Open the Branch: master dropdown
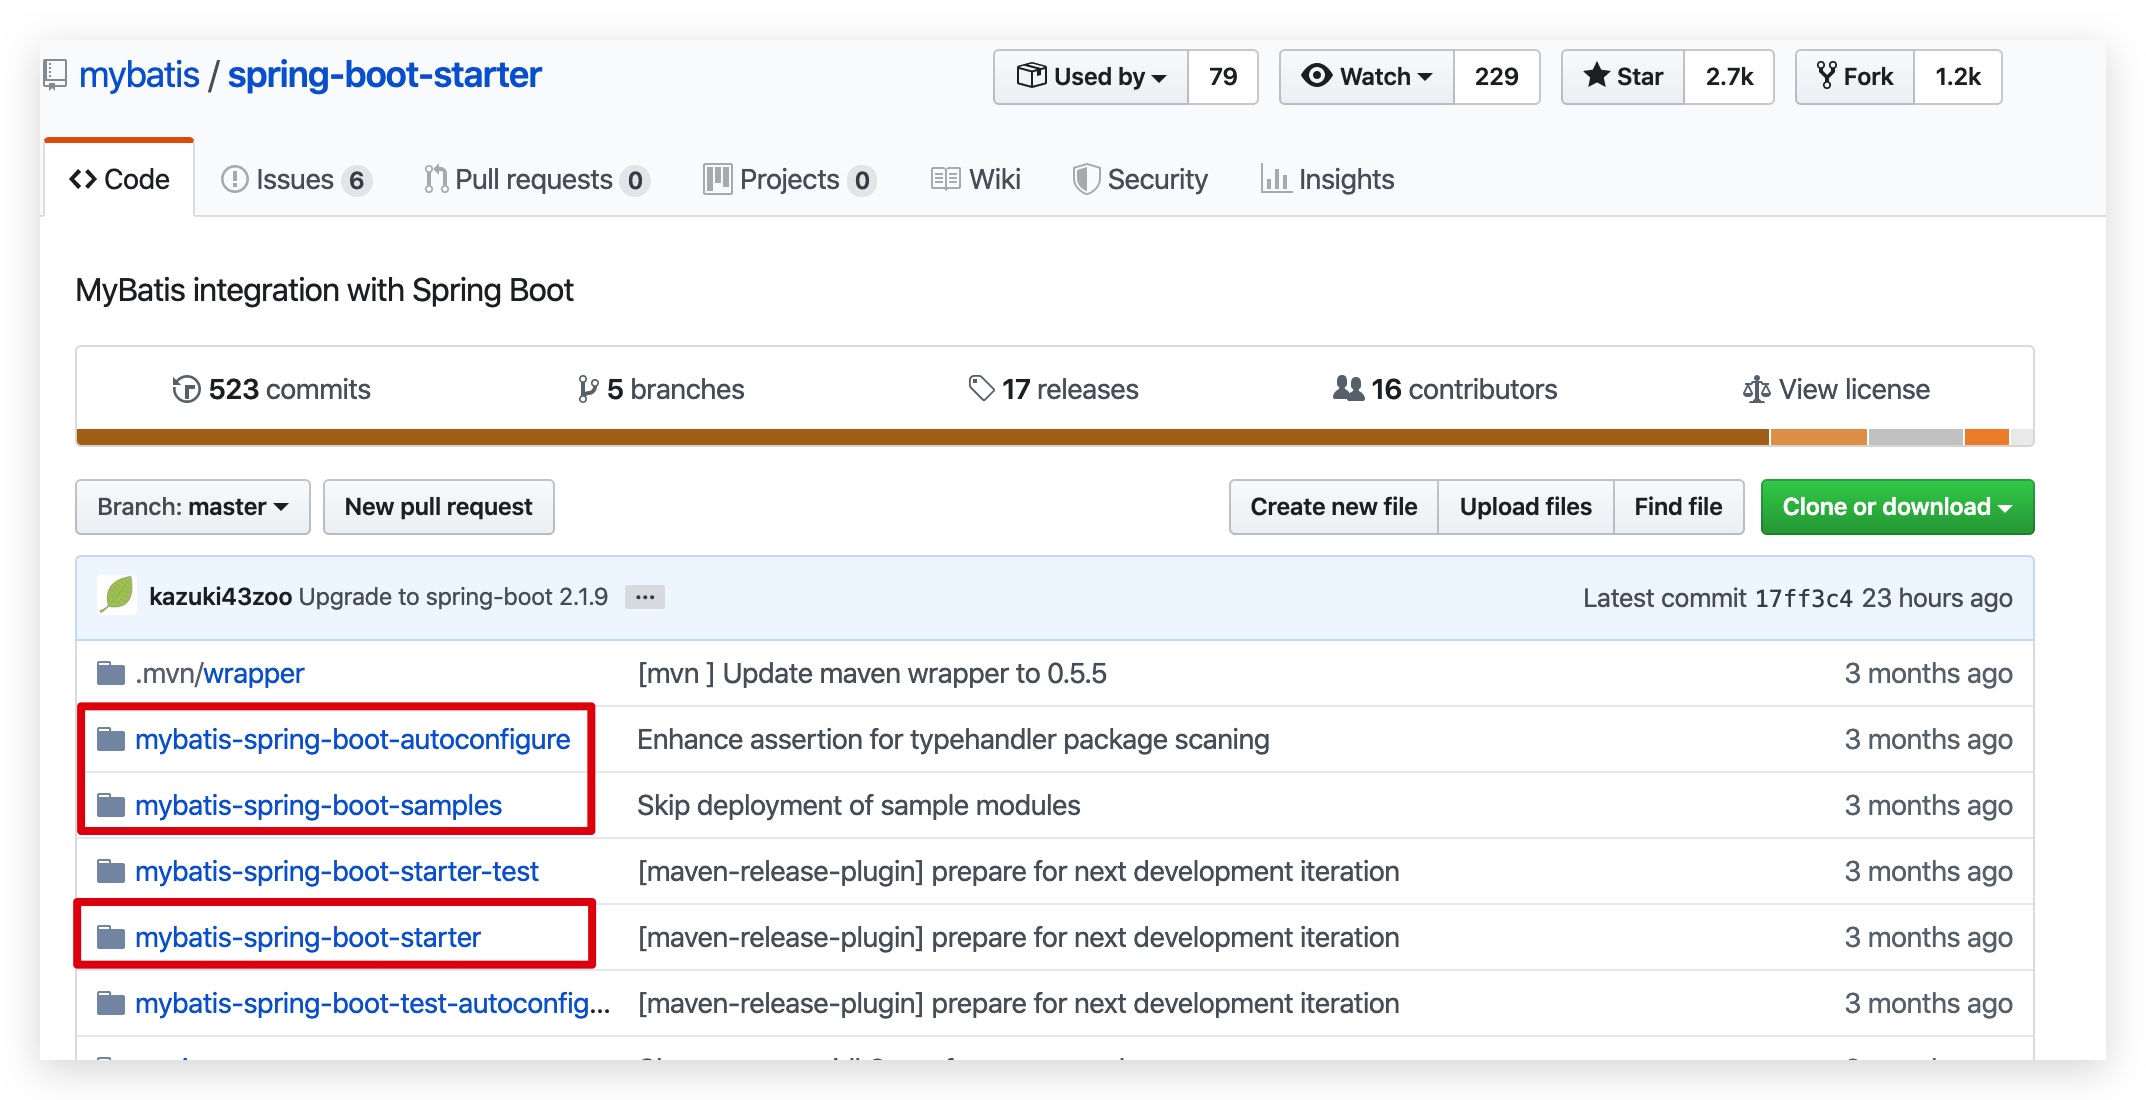 193,507
